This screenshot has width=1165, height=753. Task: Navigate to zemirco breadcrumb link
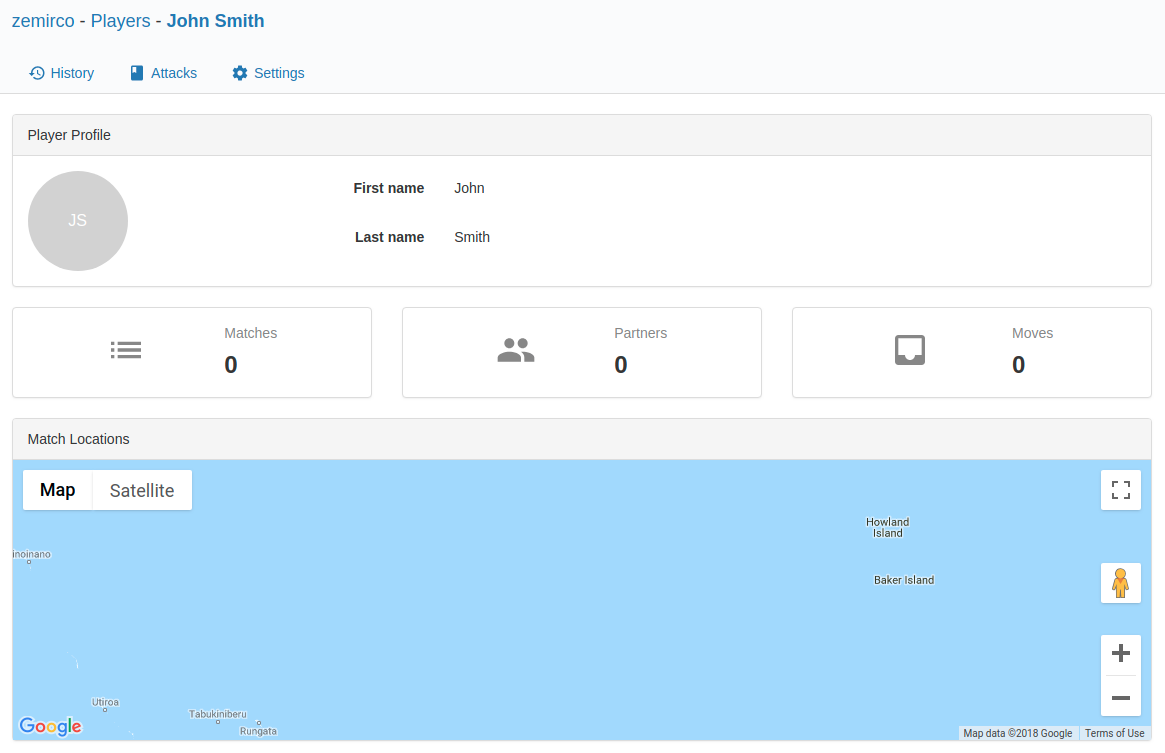[43, 21]
